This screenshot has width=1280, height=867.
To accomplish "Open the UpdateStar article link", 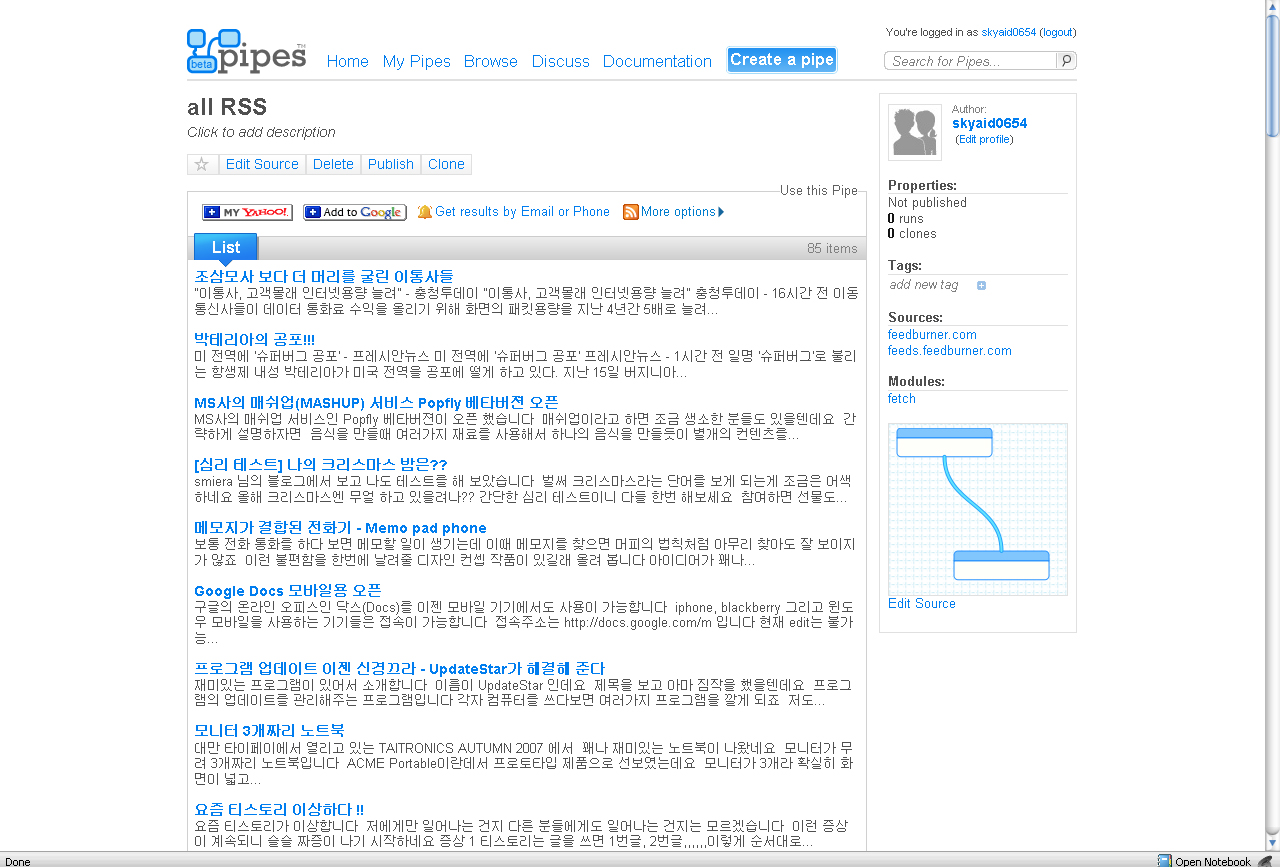I will coord(399,669).
